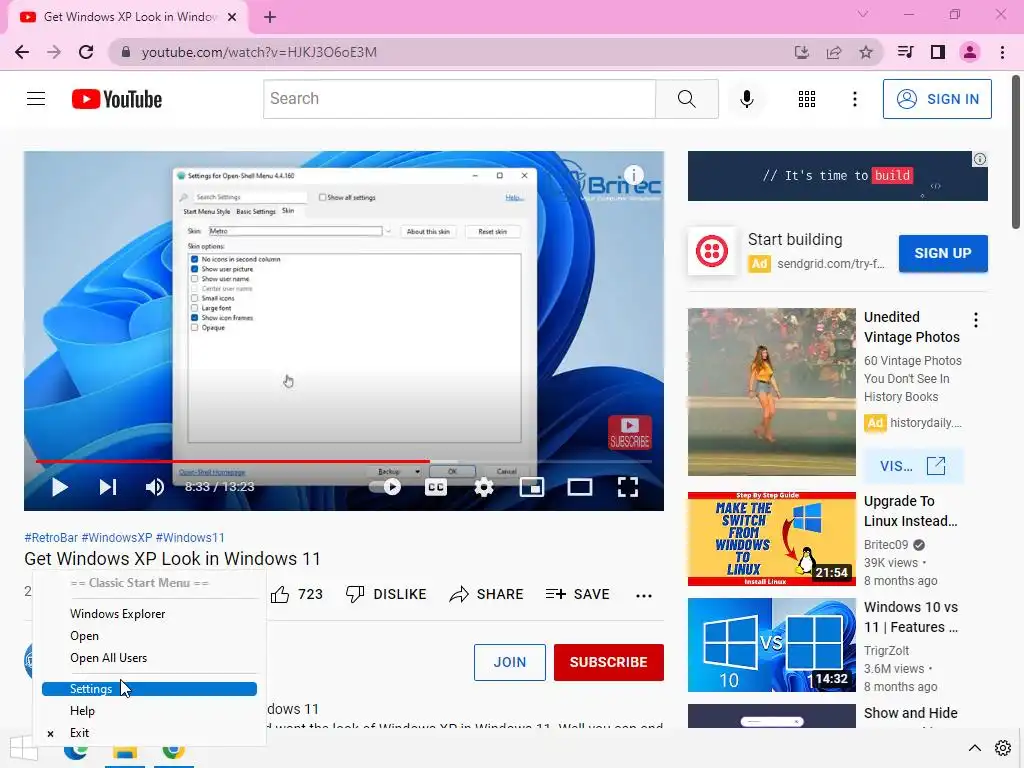Click the video info card icon

point(633,174)
